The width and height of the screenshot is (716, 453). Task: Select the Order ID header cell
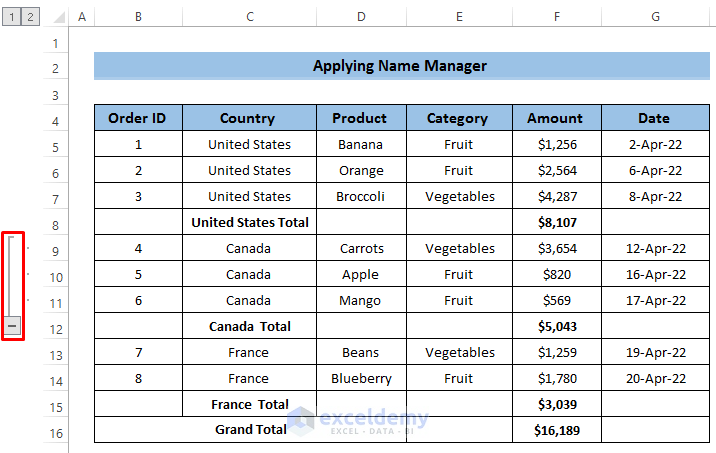(138, 118)
